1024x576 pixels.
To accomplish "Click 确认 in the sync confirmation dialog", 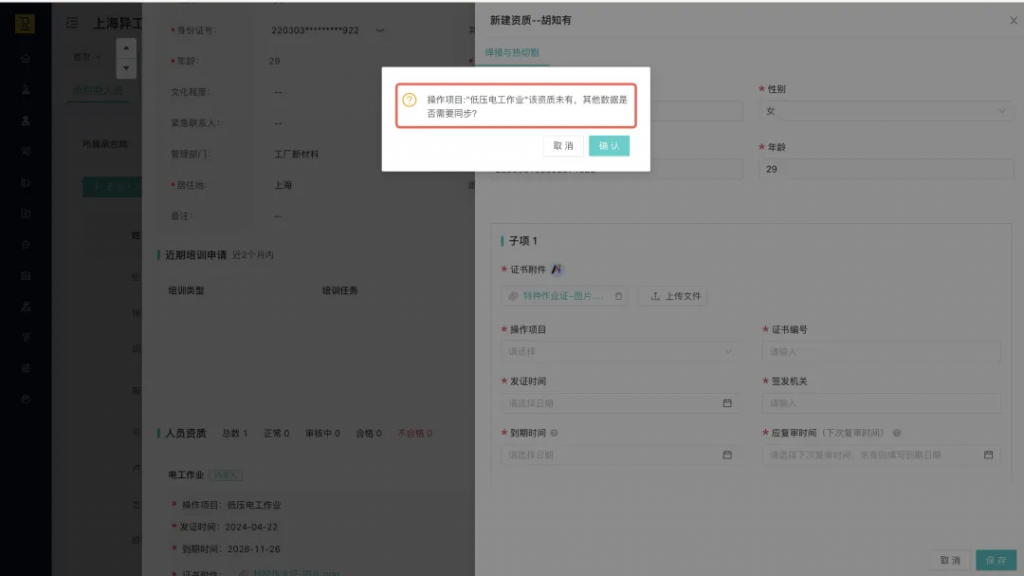I will (x=609, y=146).
